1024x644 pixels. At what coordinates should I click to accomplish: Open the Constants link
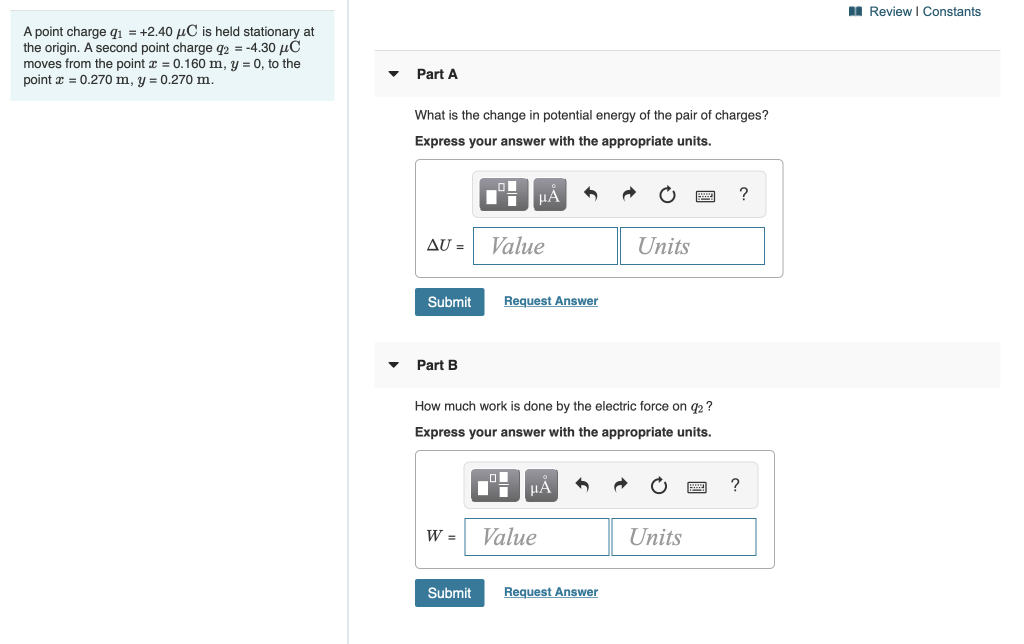tap(952, 11)
